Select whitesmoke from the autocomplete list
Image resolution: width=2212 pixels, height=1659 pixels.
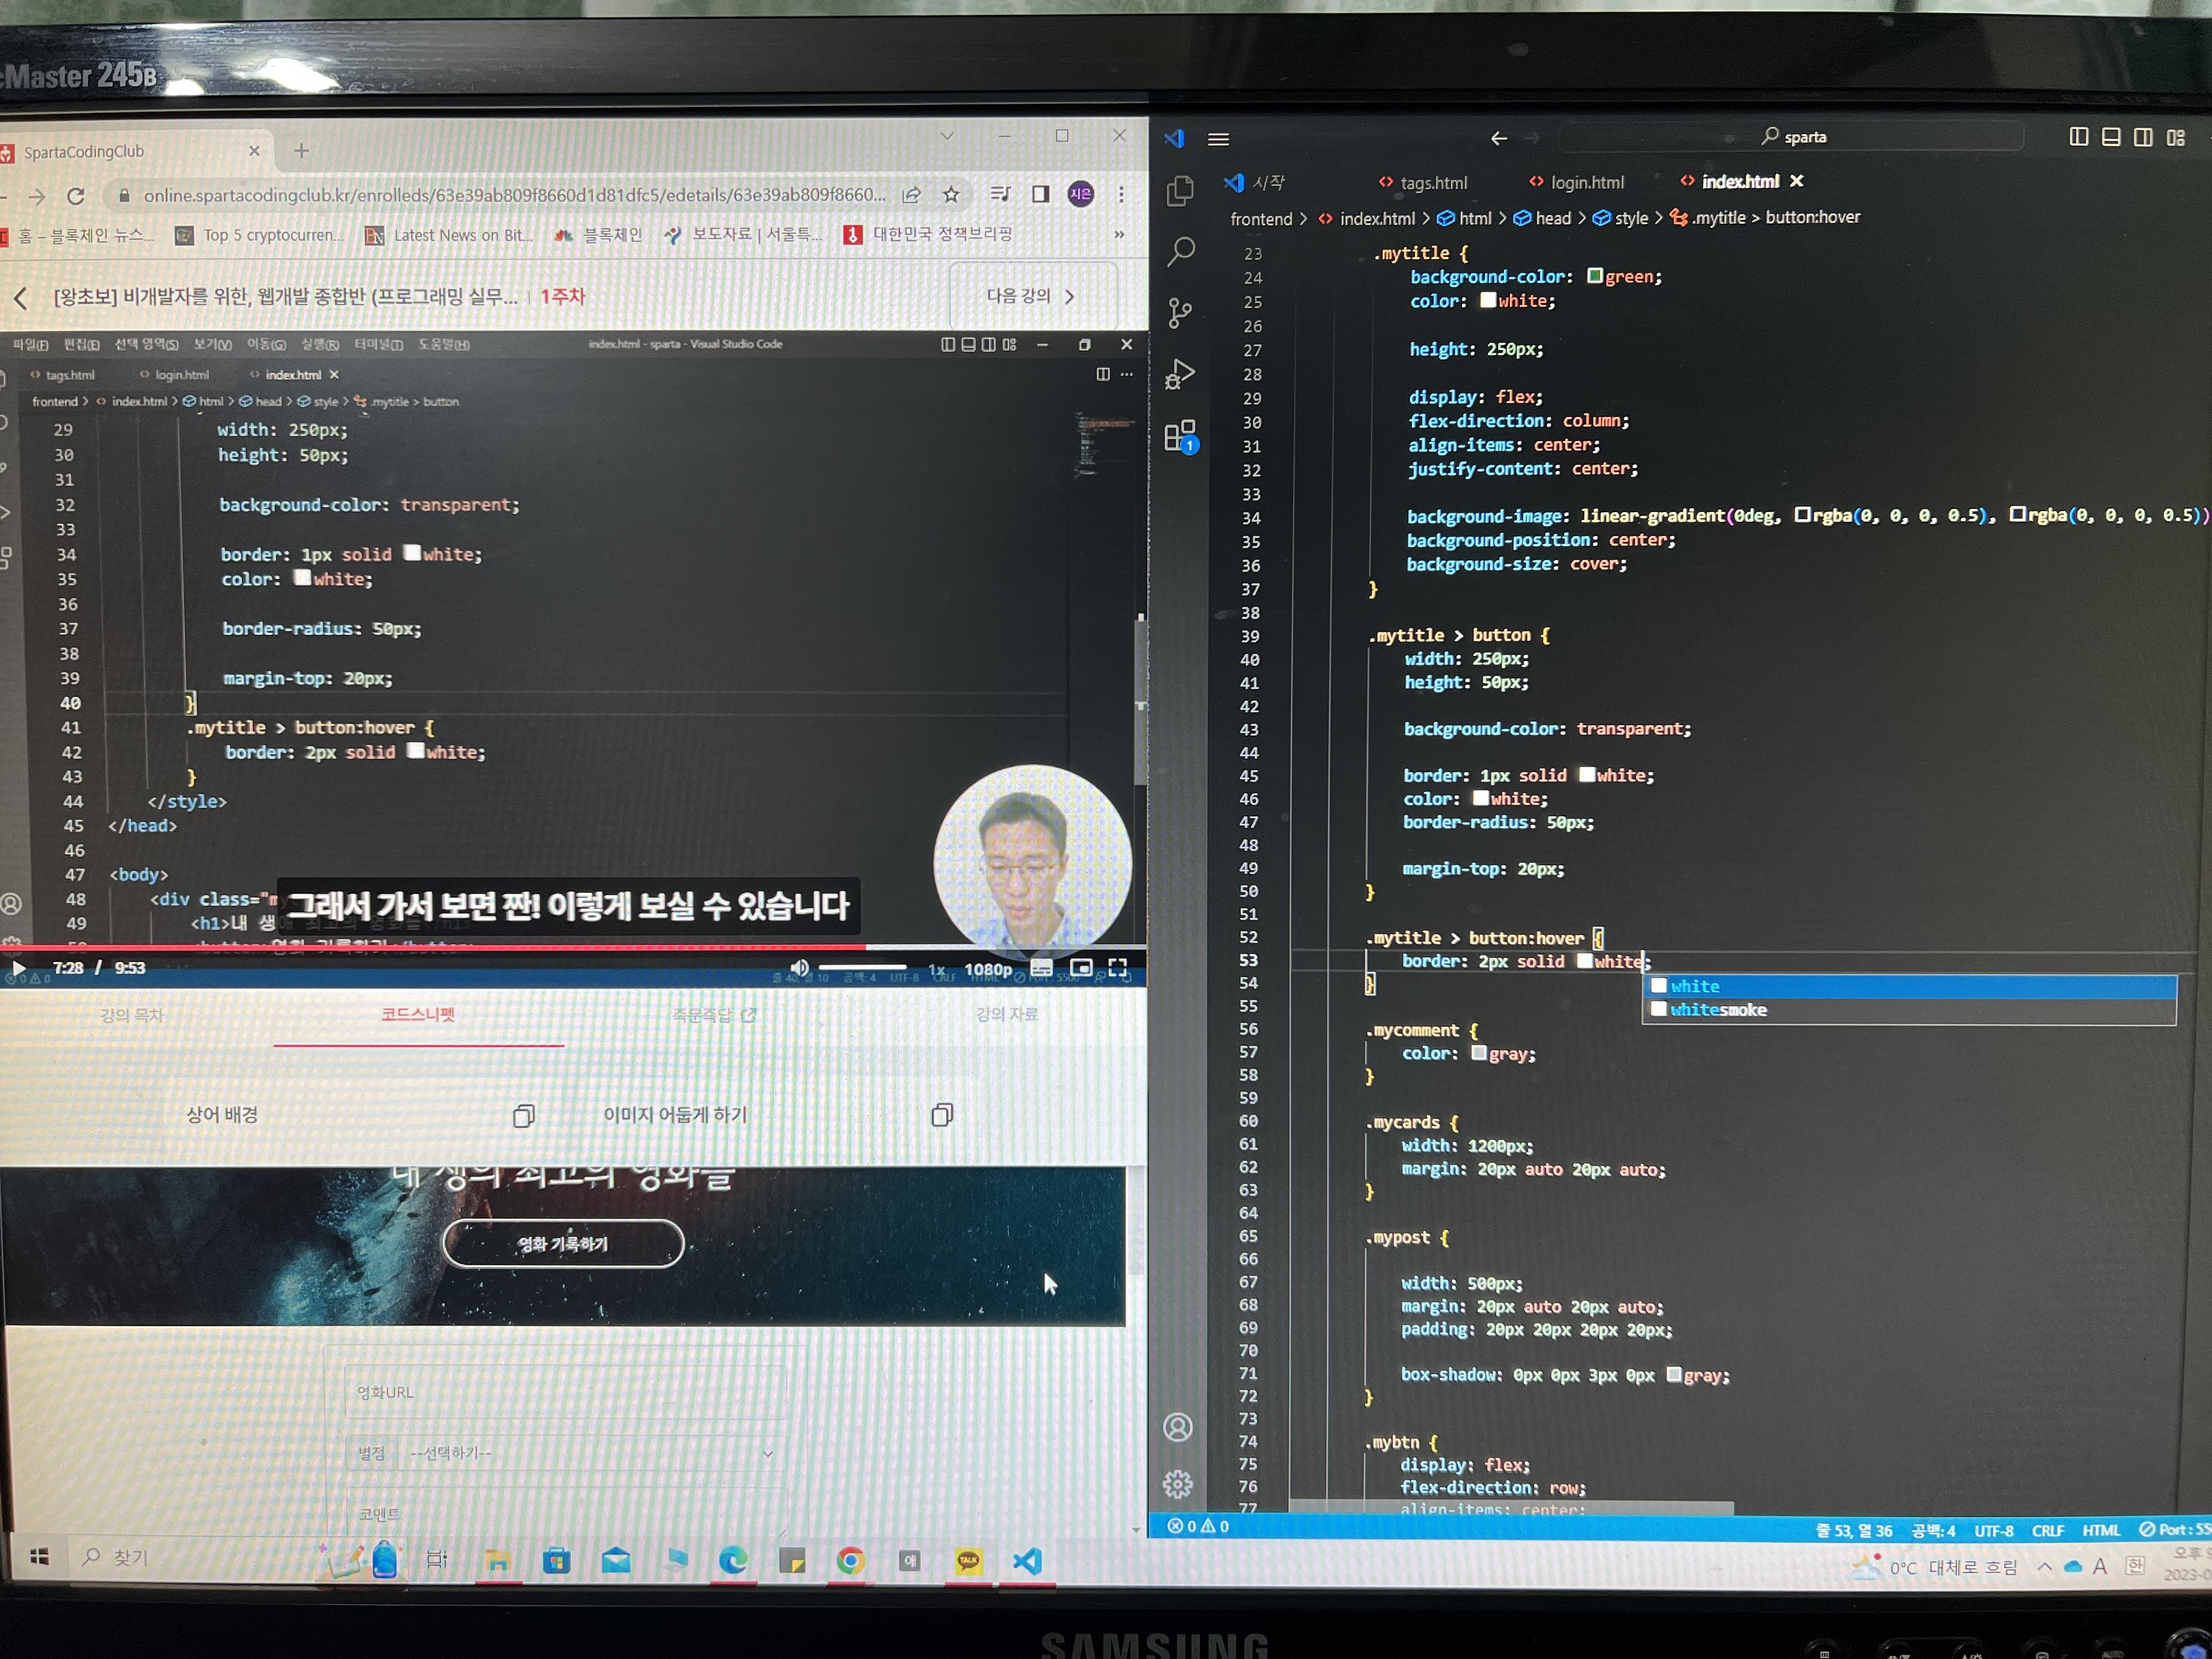1909,1010
